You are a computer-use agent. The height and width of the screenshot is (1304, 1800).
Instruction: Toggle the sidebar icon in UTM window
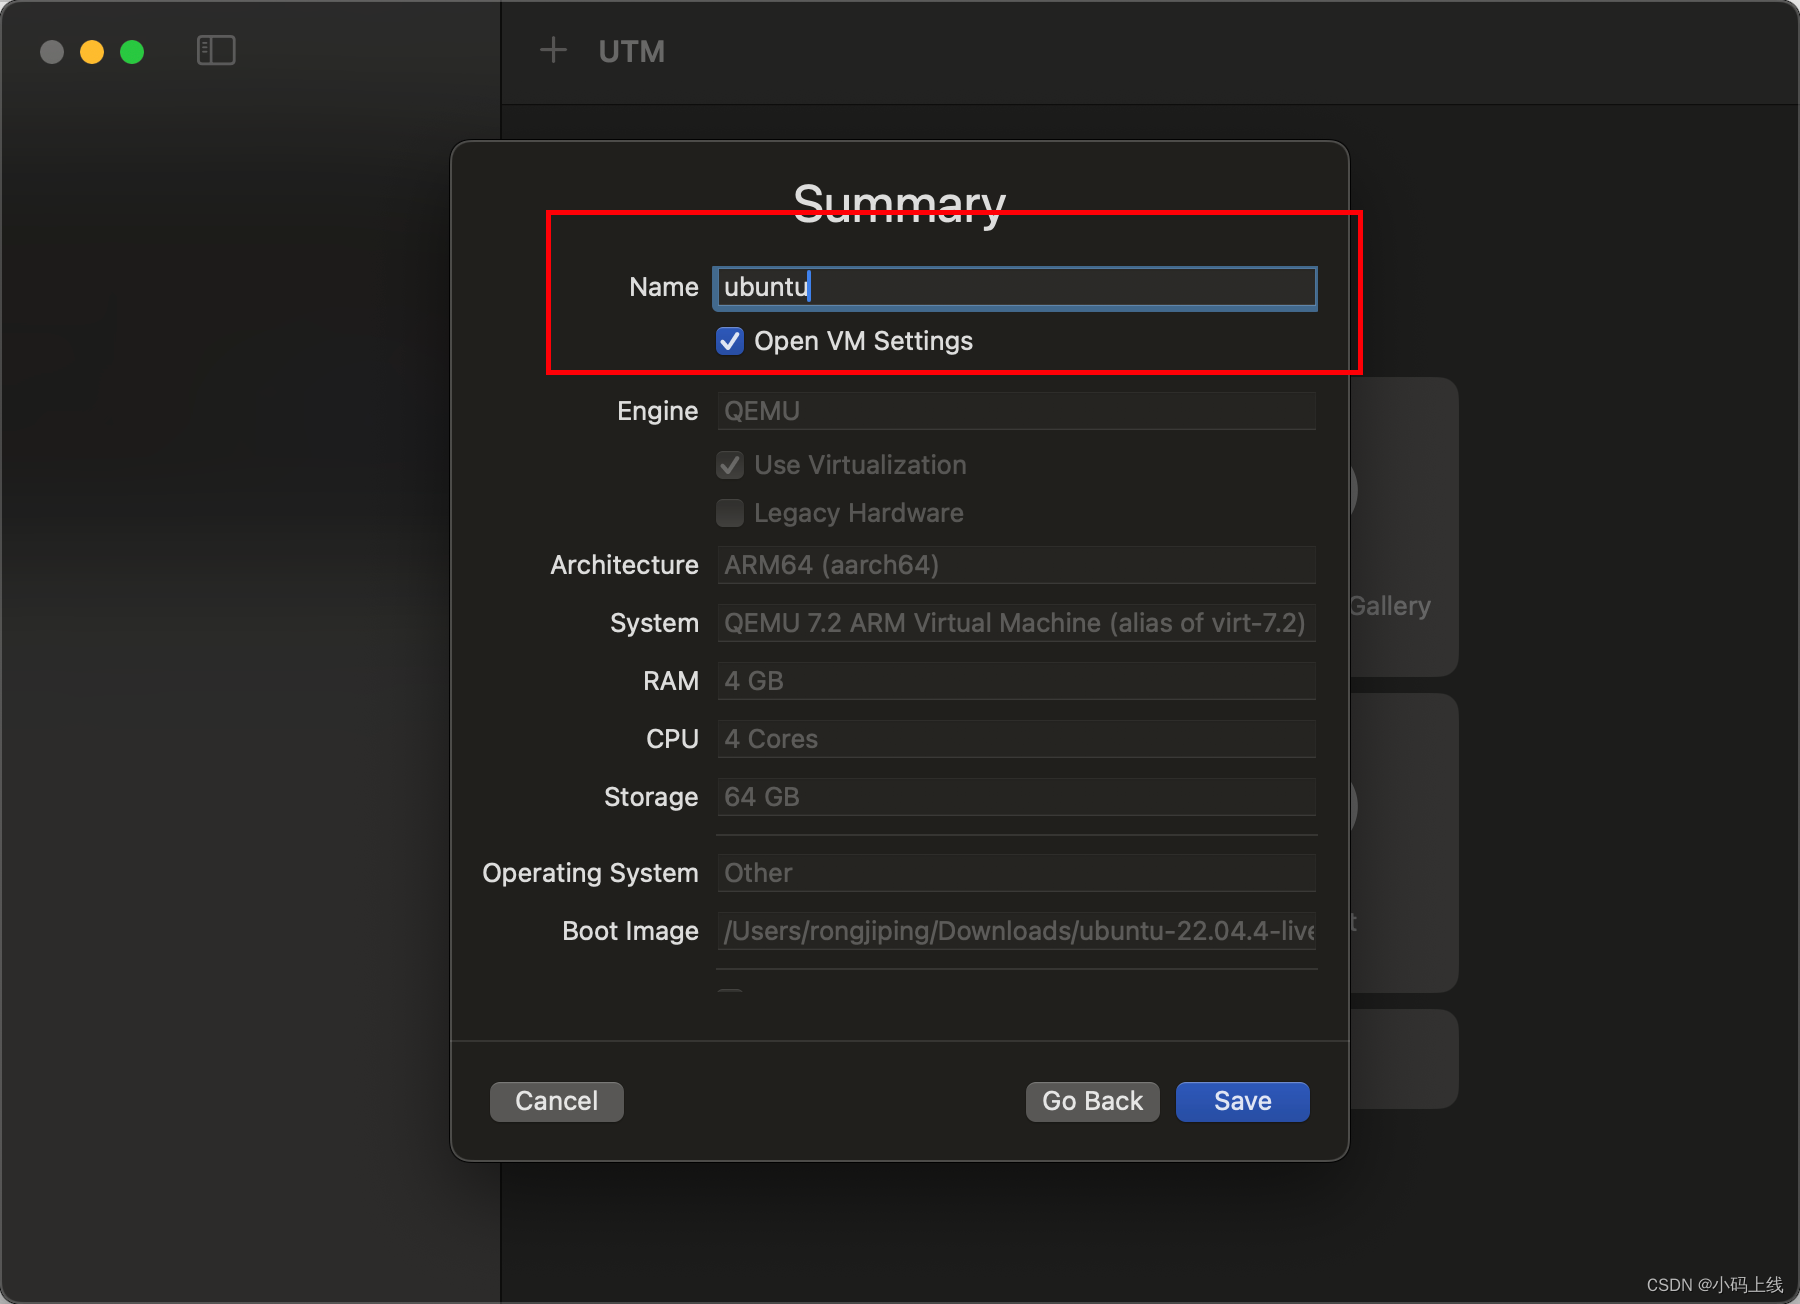pyautogui.click(x=216, y=50)
